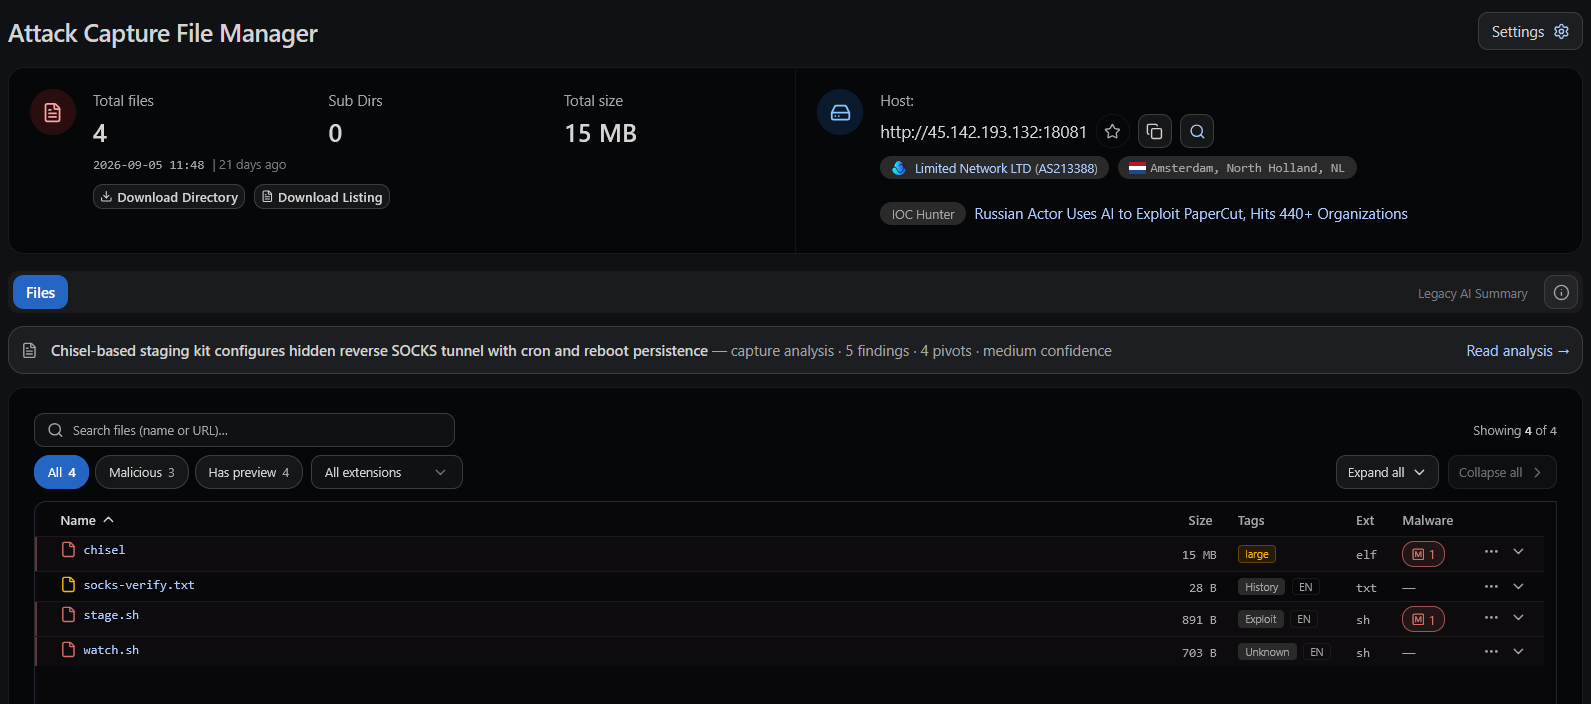1591x704 pixels.
Task: Open the Expand all dropdown
Action: pos(1387,472)
